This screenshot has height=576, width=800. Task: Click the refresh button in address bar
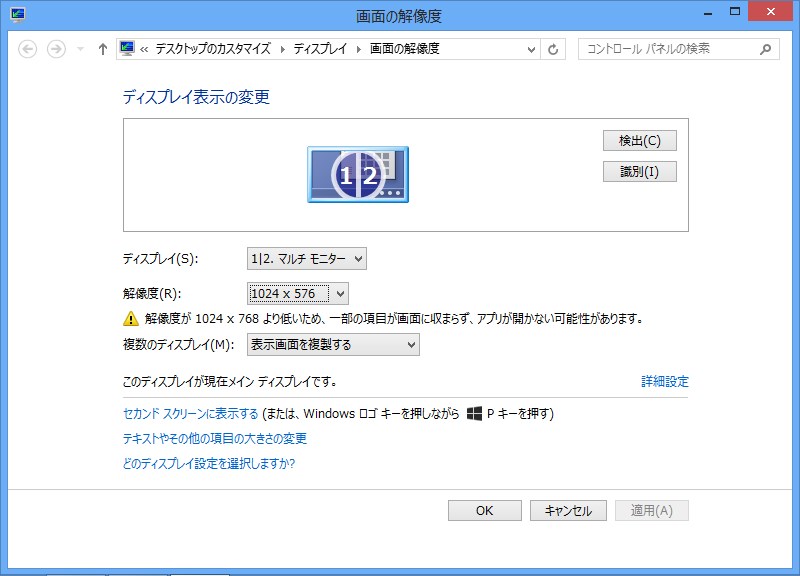pos(554,49)
